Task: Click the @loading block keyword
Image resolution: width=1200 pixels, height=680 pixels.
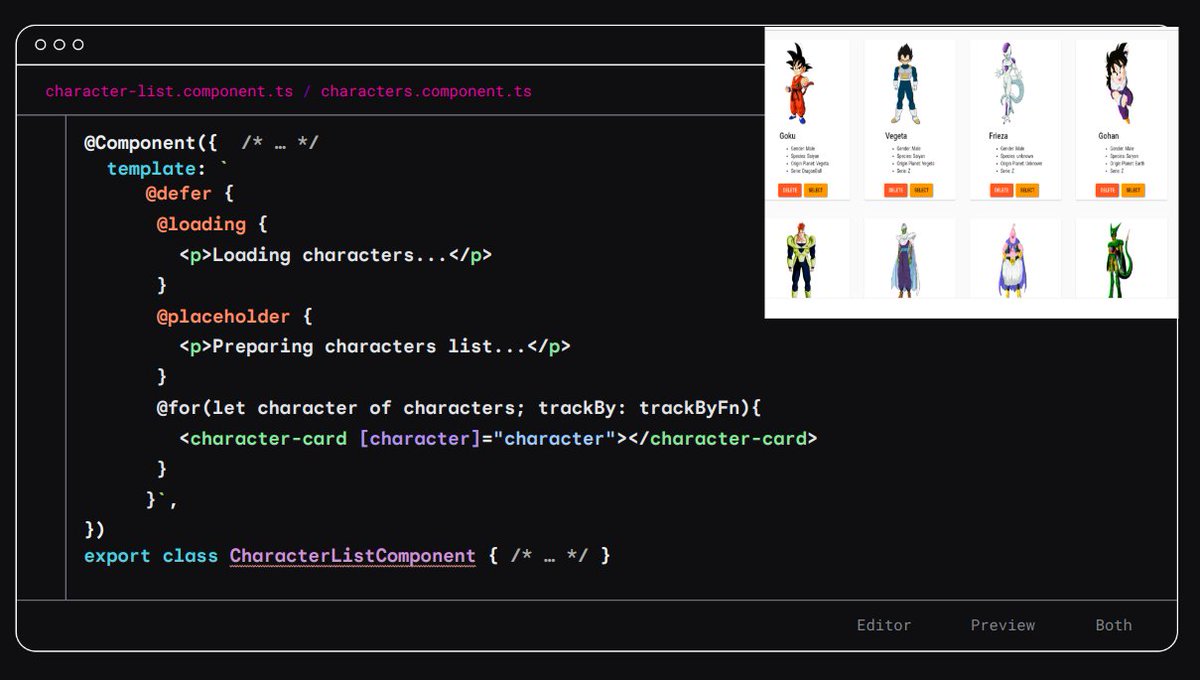Action: tap(201, 224)
